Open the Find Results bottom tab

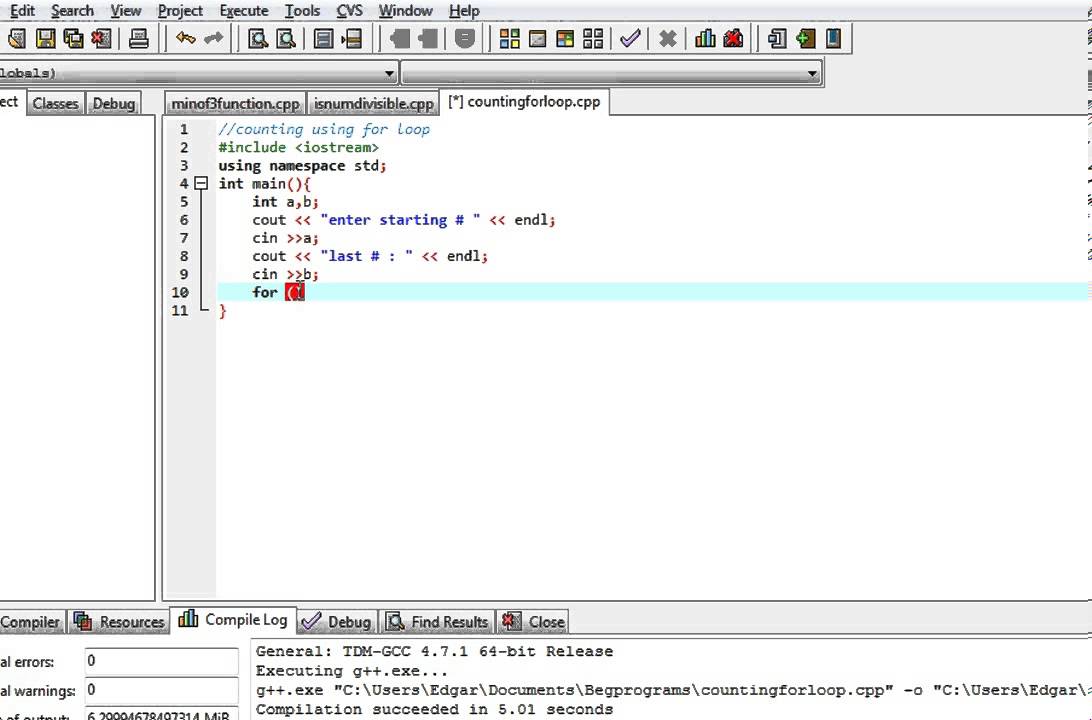(x=437, y=622)
